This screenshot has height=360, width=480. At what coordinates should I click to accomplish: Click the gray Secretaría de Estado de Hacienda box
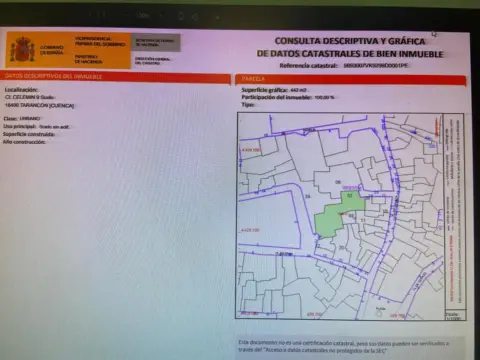pyautogui.click(x=156, y=43)
